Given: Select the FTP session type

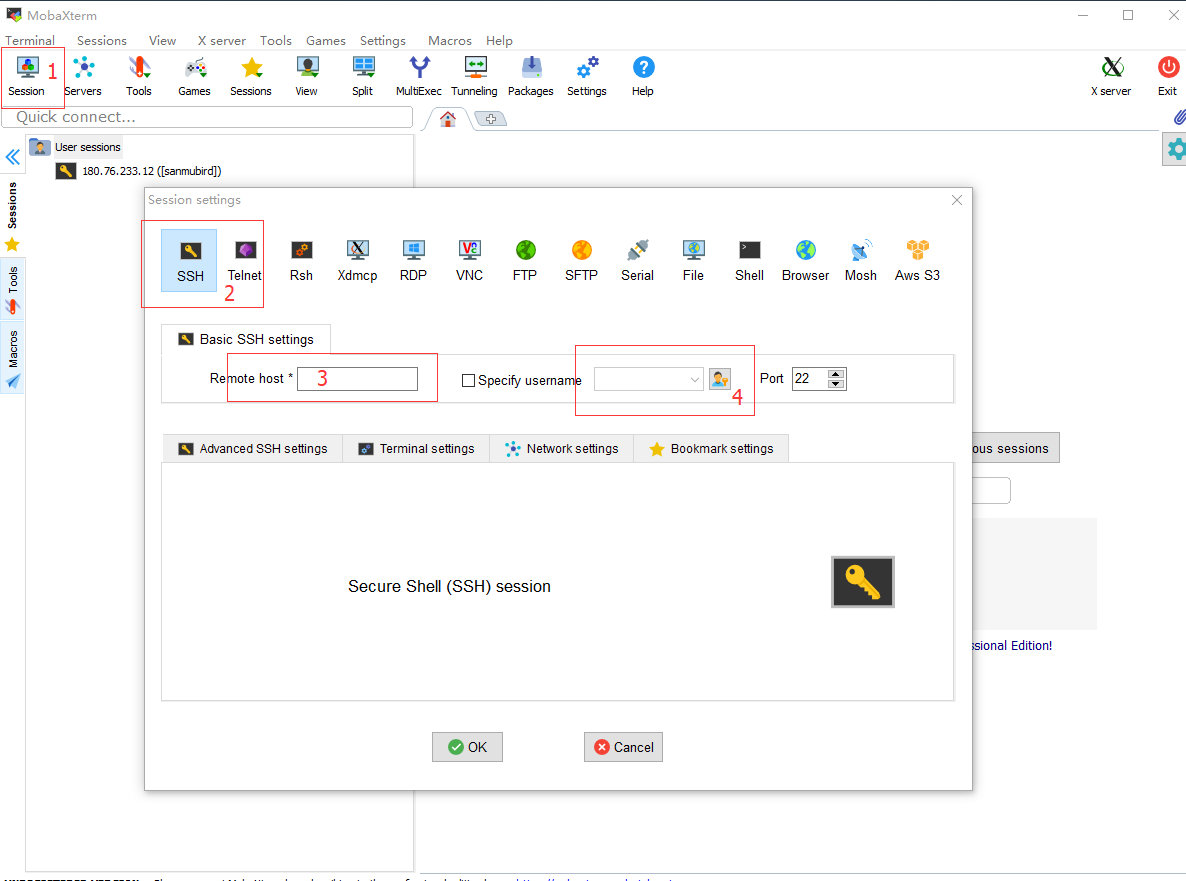Looking at the screenshot, I should [525, 261].
